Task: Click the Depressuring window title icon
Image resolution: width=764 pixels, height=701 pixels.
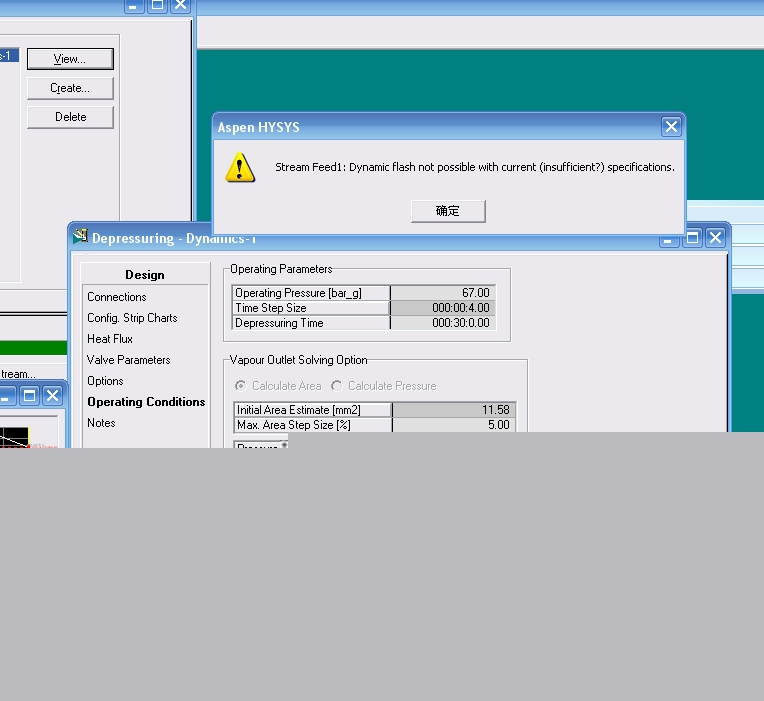Action: point(80,236)
